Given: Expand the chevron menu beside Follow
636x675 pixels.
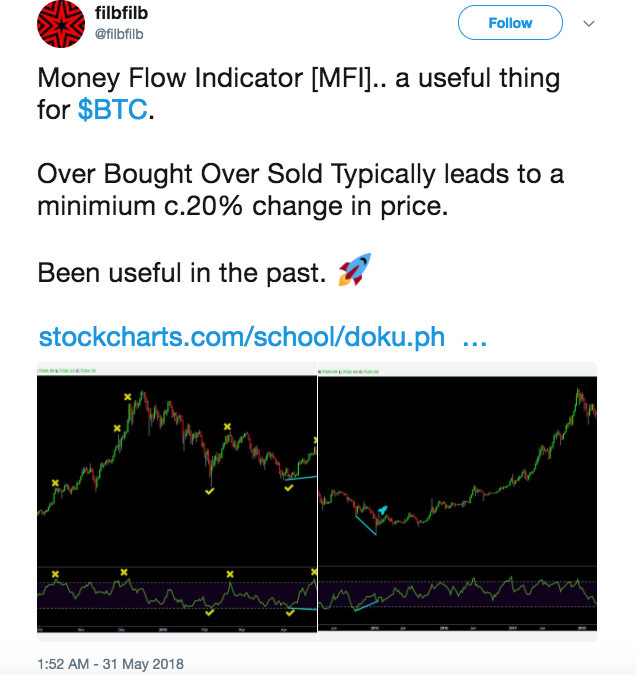Looking at the screenshot, I should pyautogui.click(x=589, y=24).
